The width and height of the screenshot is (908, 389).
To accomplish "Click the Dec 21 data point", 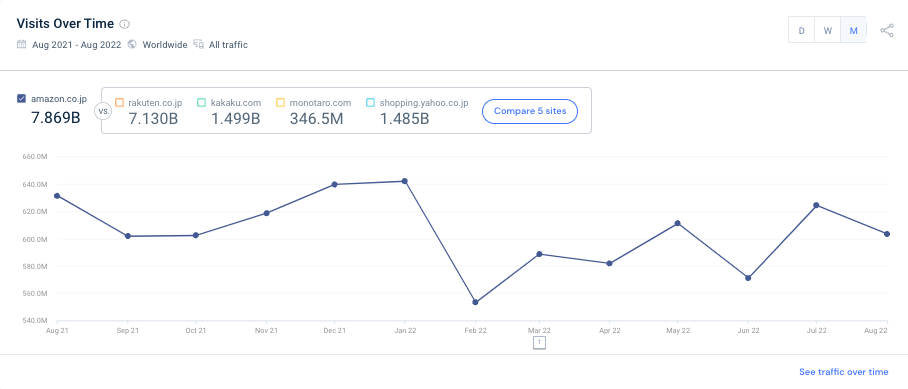I will 335,185.
